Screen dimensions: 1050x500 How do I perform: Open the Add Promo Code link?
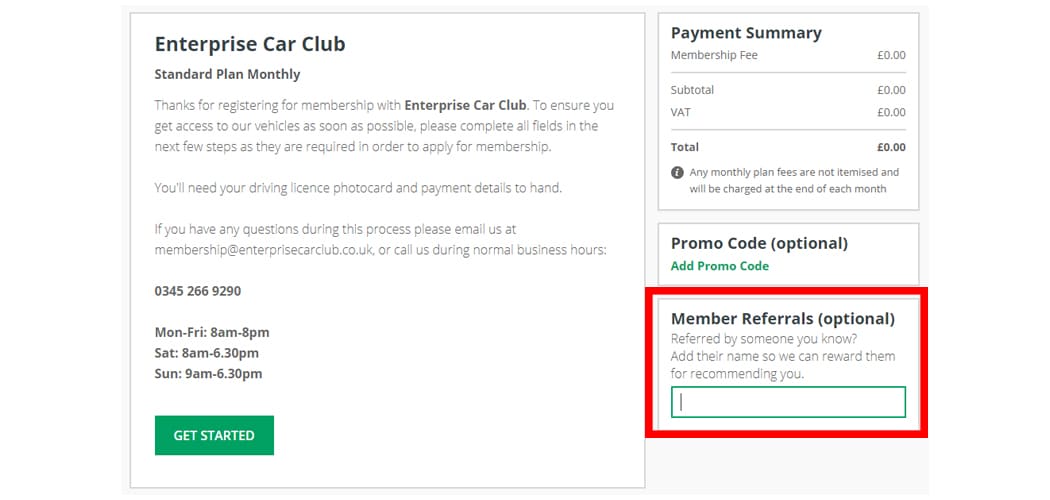720,266
